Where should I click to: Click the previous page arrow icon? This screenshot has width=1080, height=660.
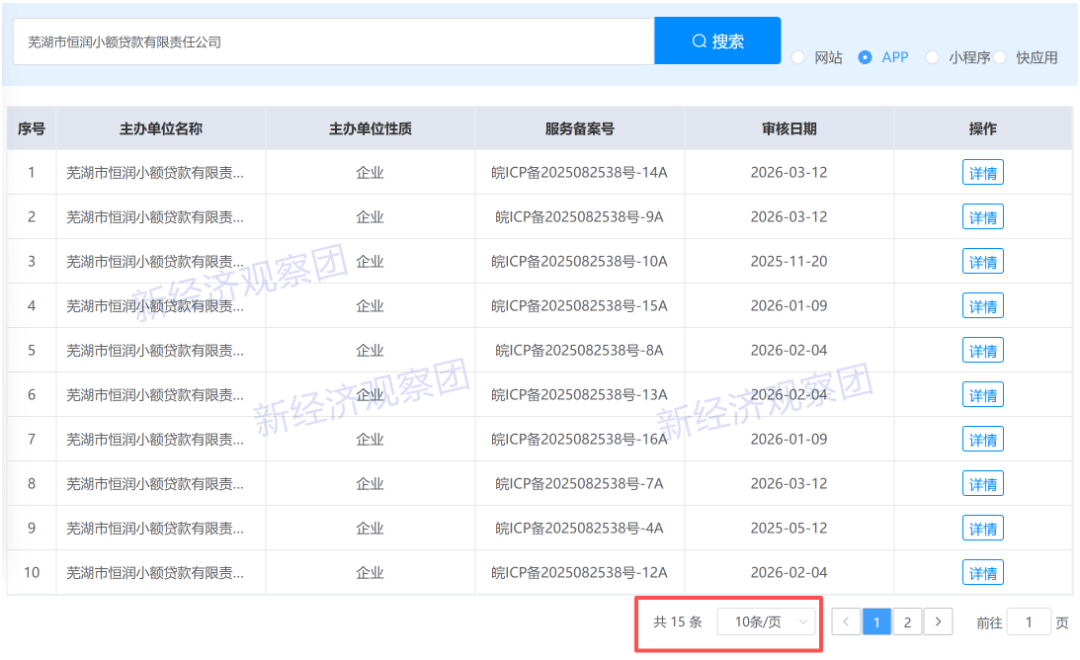point(846,621)
